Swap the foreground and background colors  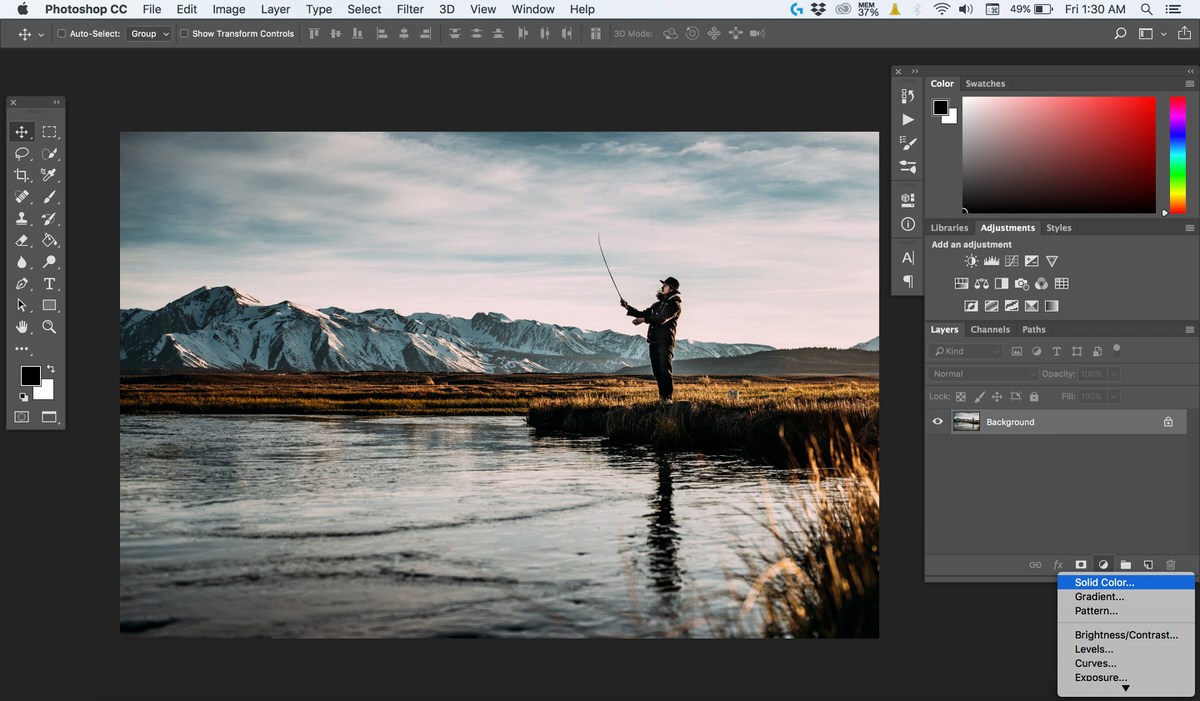50,369
